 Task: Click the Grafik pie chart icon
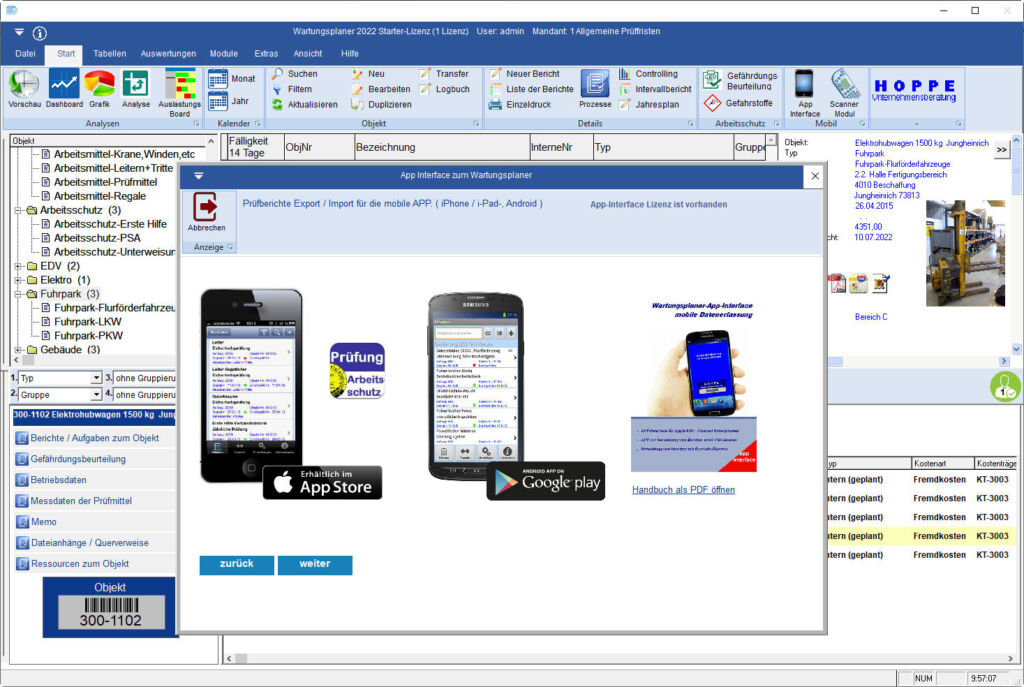click(99, 86)
